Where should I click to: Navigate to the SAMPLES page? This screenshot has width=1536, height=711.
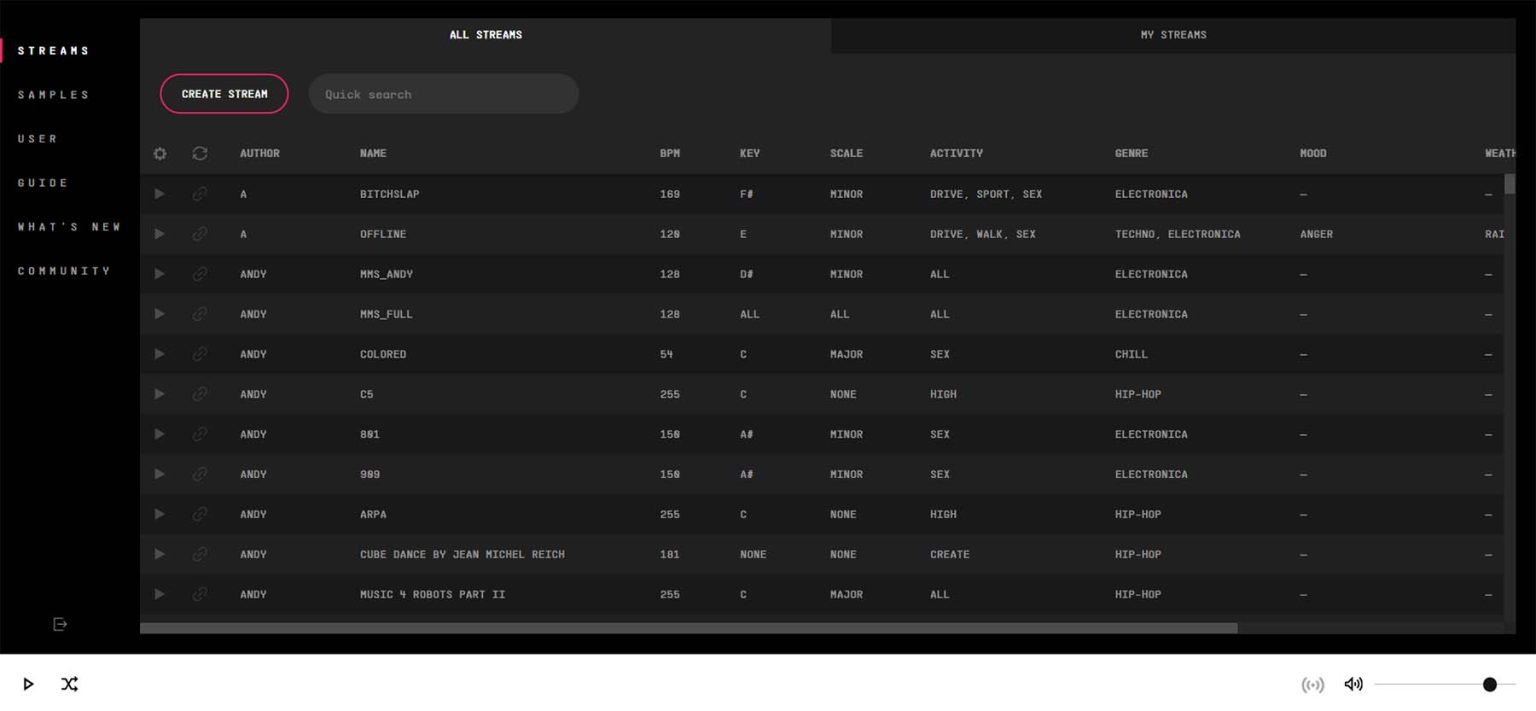tap(53, 94)
